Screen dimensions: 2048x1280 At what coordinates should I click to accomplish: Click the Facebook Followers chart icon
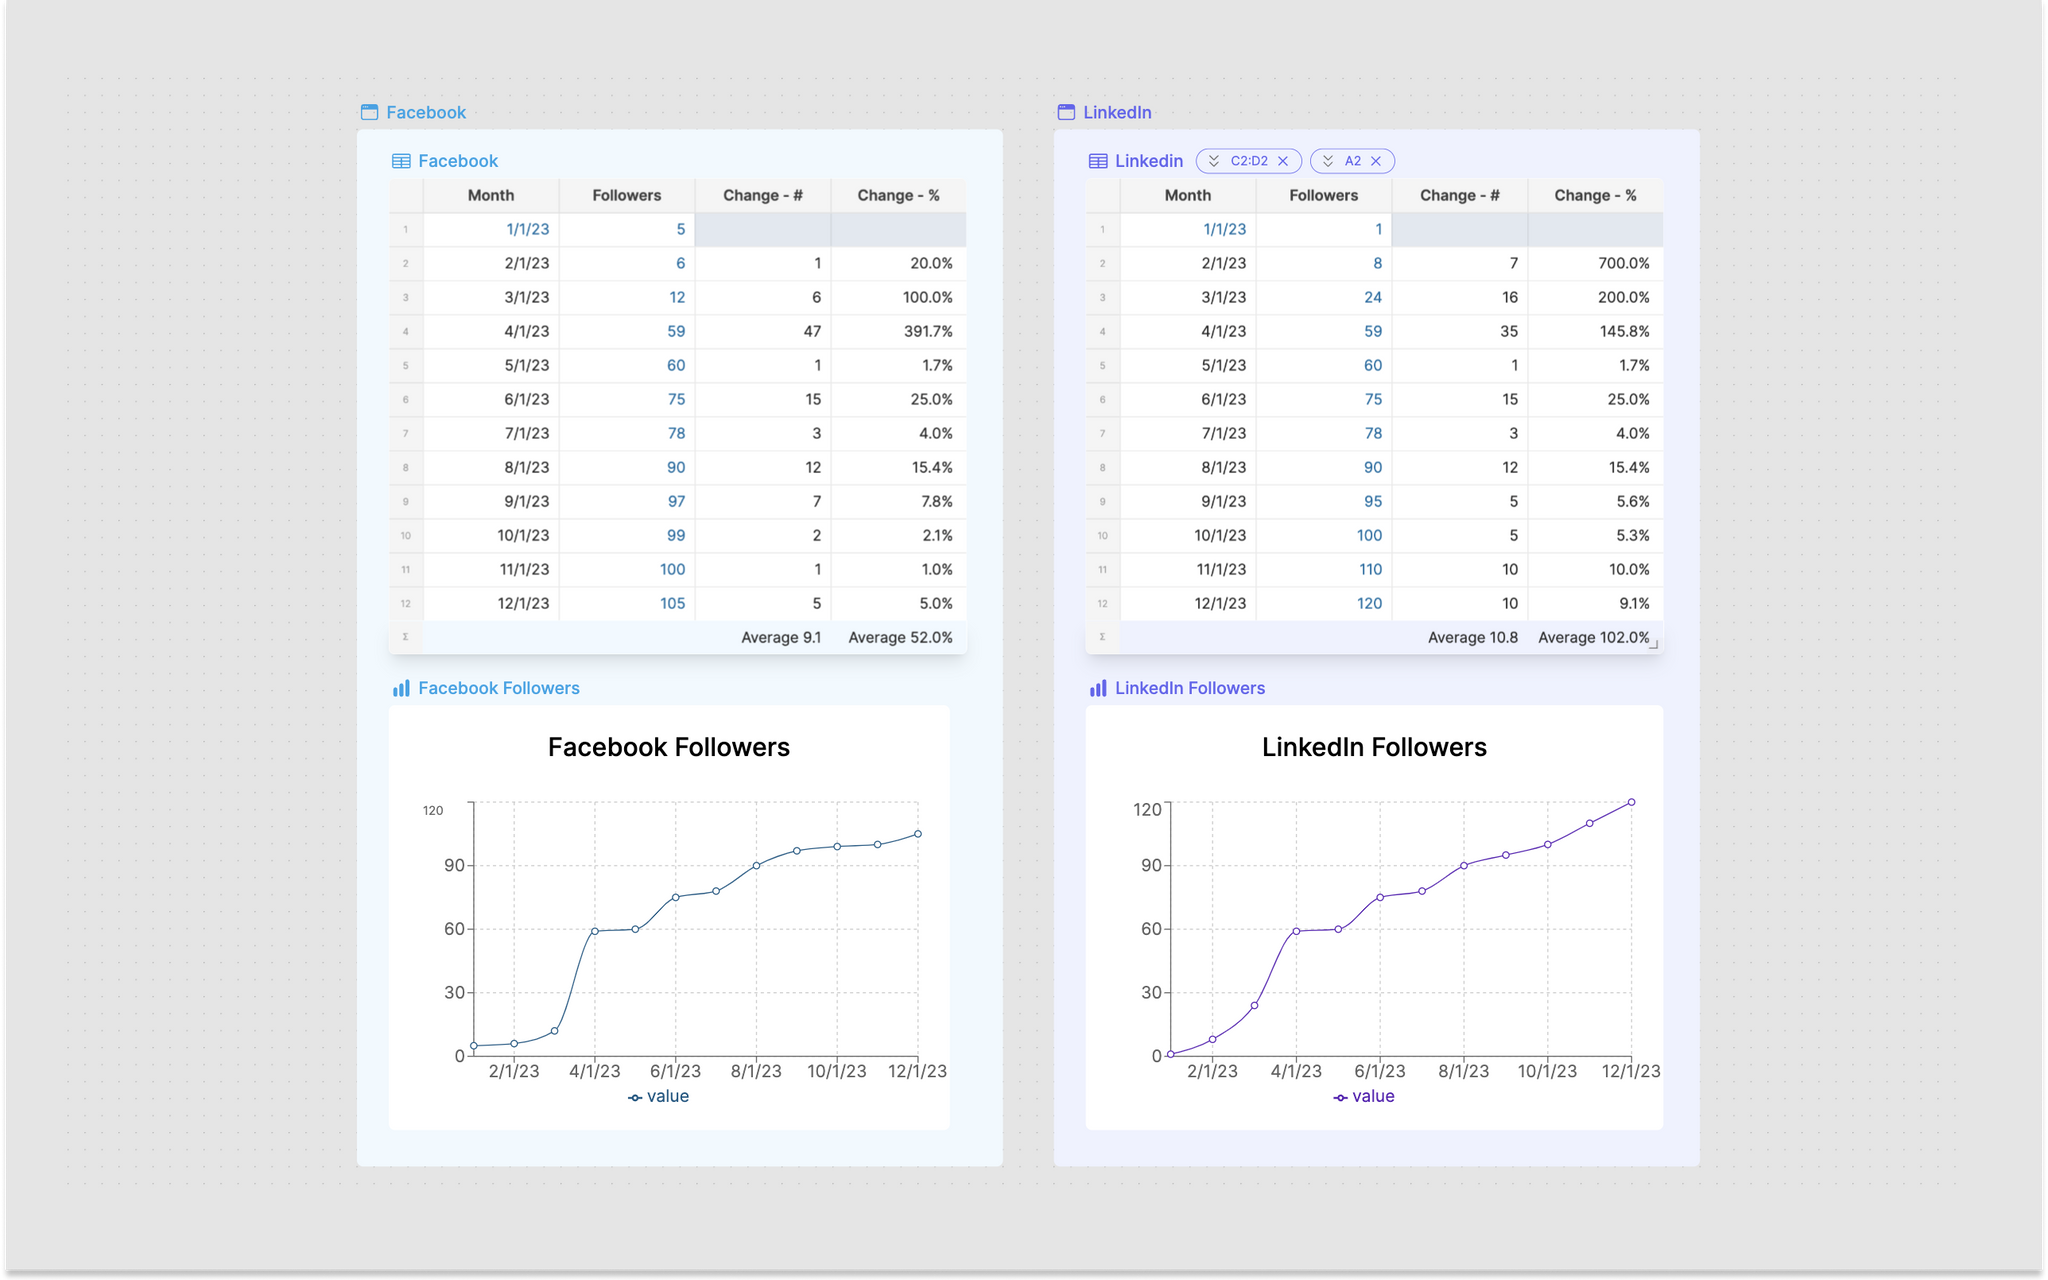[x=401, y=688]
